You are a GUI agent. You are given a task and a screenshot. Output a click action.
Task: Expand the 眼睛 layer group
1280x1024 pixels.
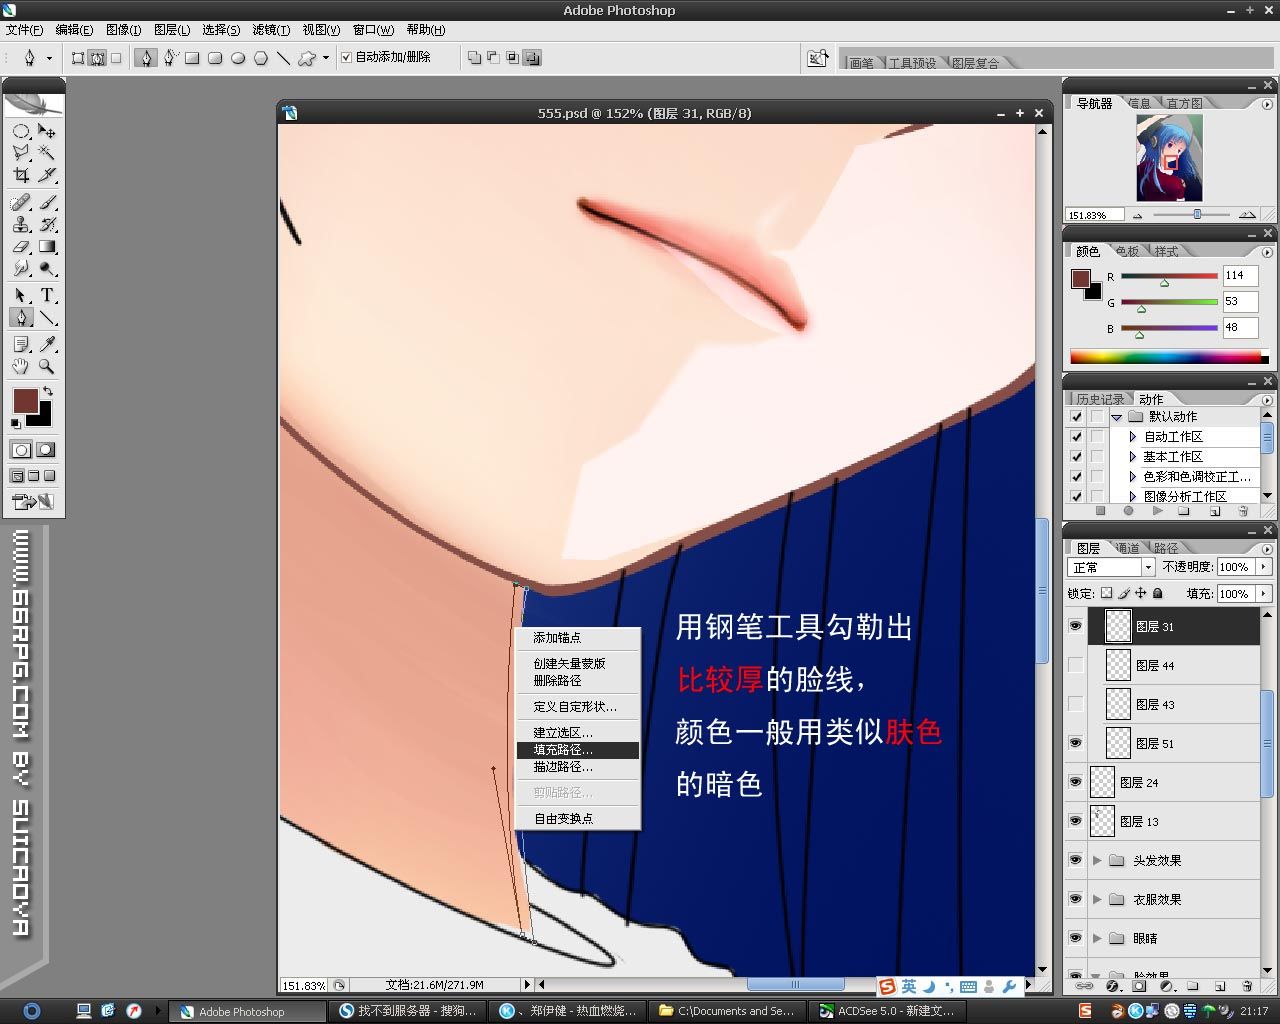click(x=1098, y=938)
